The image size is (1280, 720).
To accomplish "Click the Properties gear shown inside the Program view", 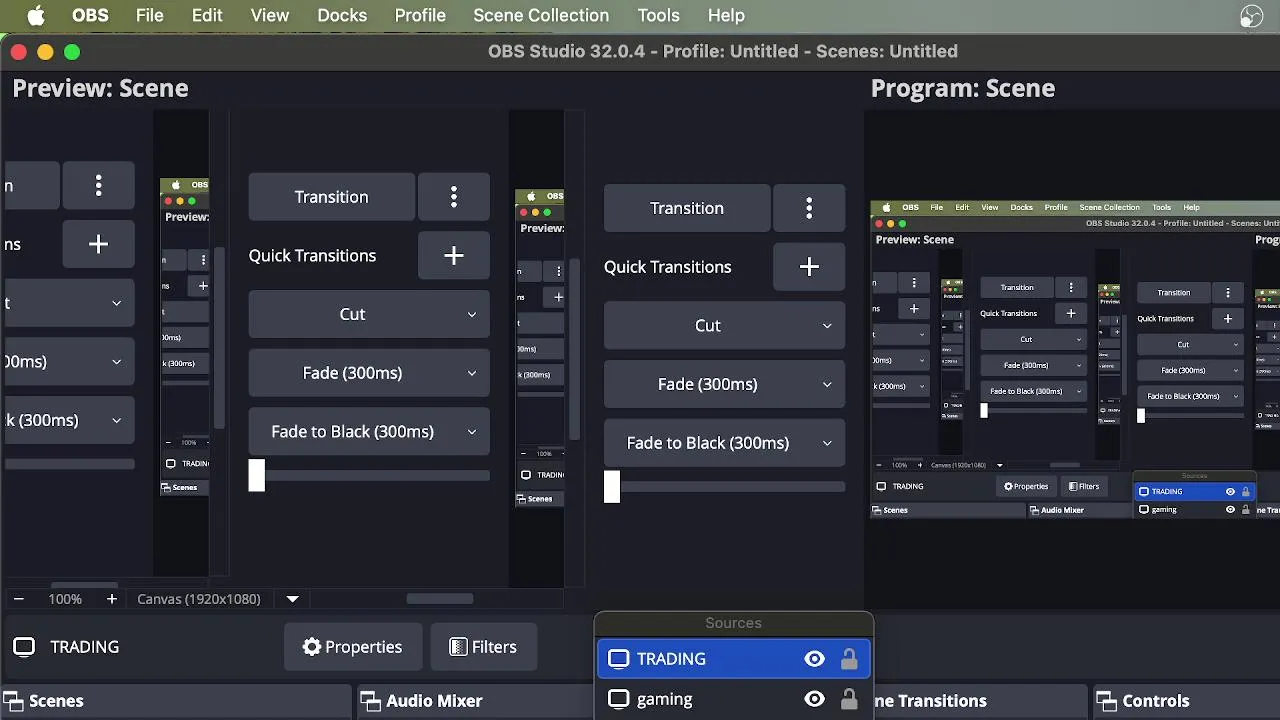I will (1009, 487).
